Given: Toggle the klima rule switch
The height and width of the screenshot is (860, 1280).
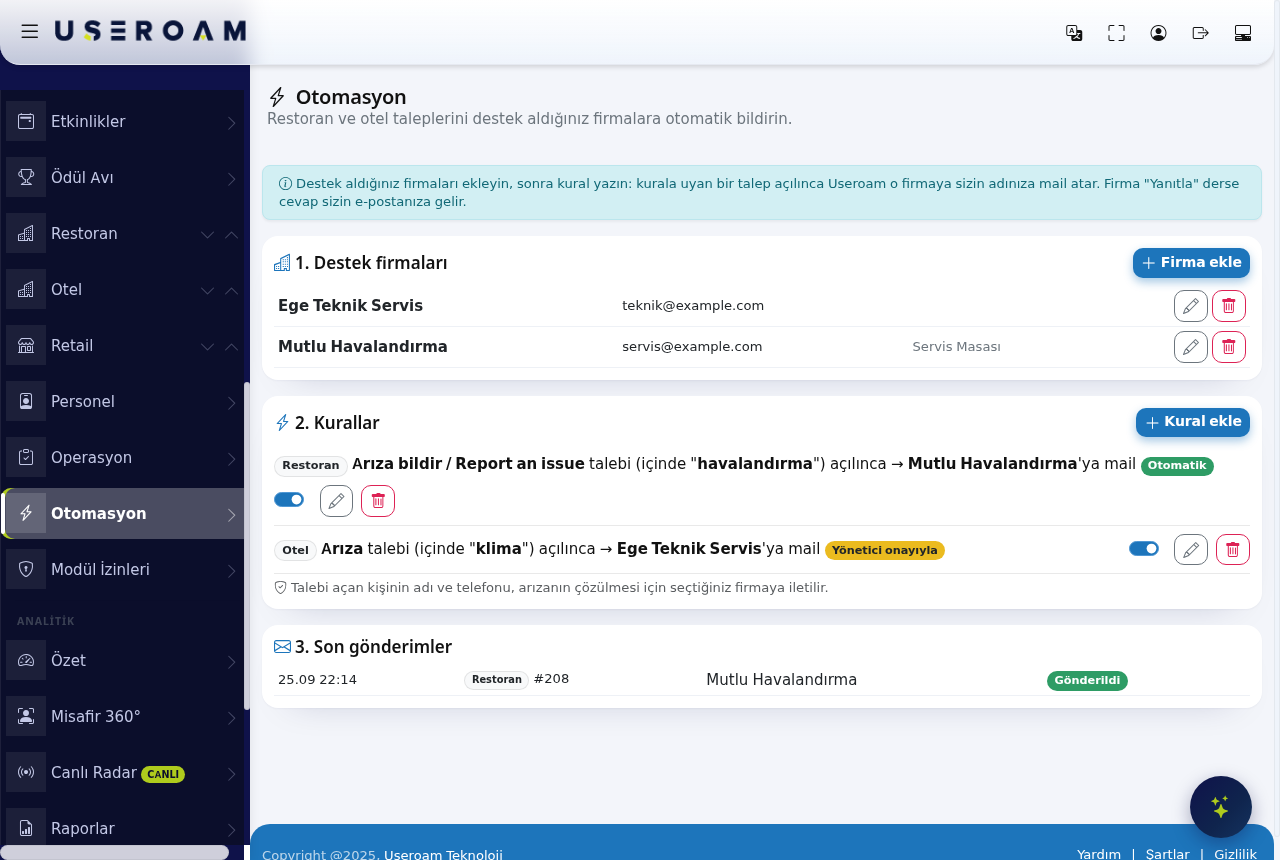Looking at the screenshot, I should point(1144,548).
